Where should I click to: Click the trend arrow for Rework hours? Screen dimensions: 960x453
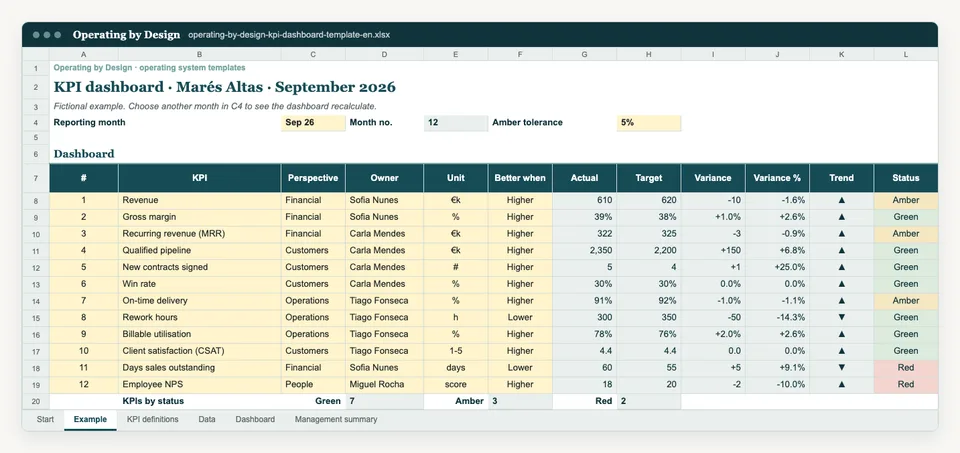[841, 317]
